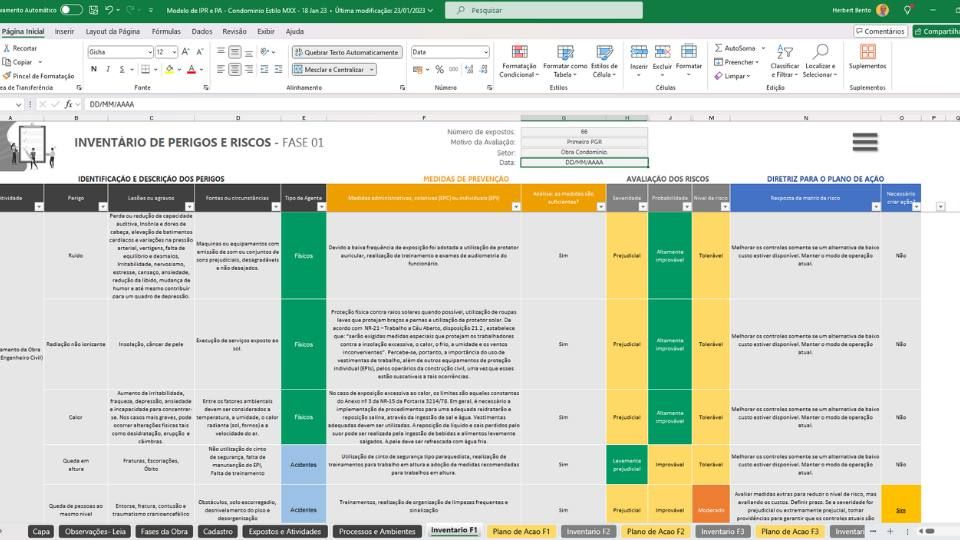Screen dimensions: 960x540
Task: Click the yellow fill color button
Action: point(170,69)
